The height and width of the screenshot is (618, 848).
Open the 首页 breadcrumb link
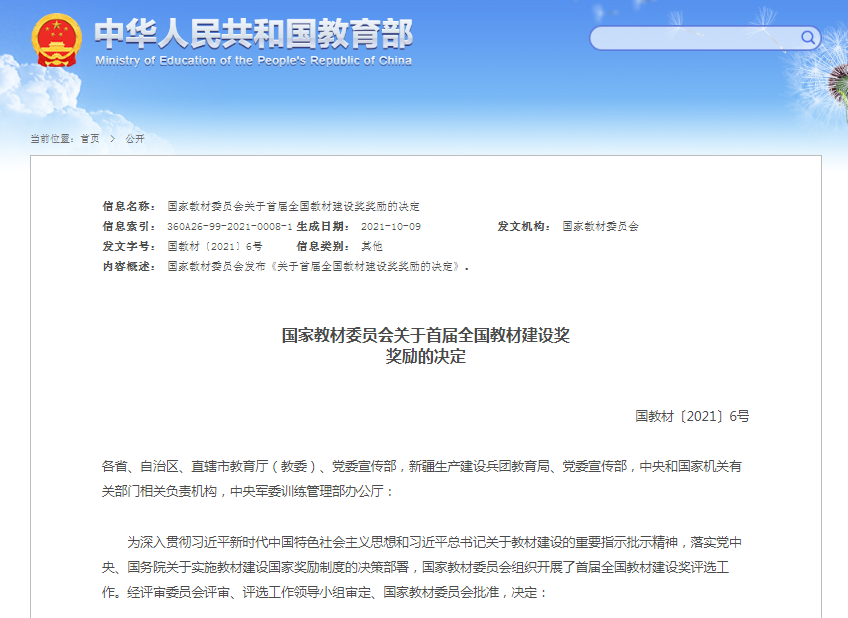(90, 139)
